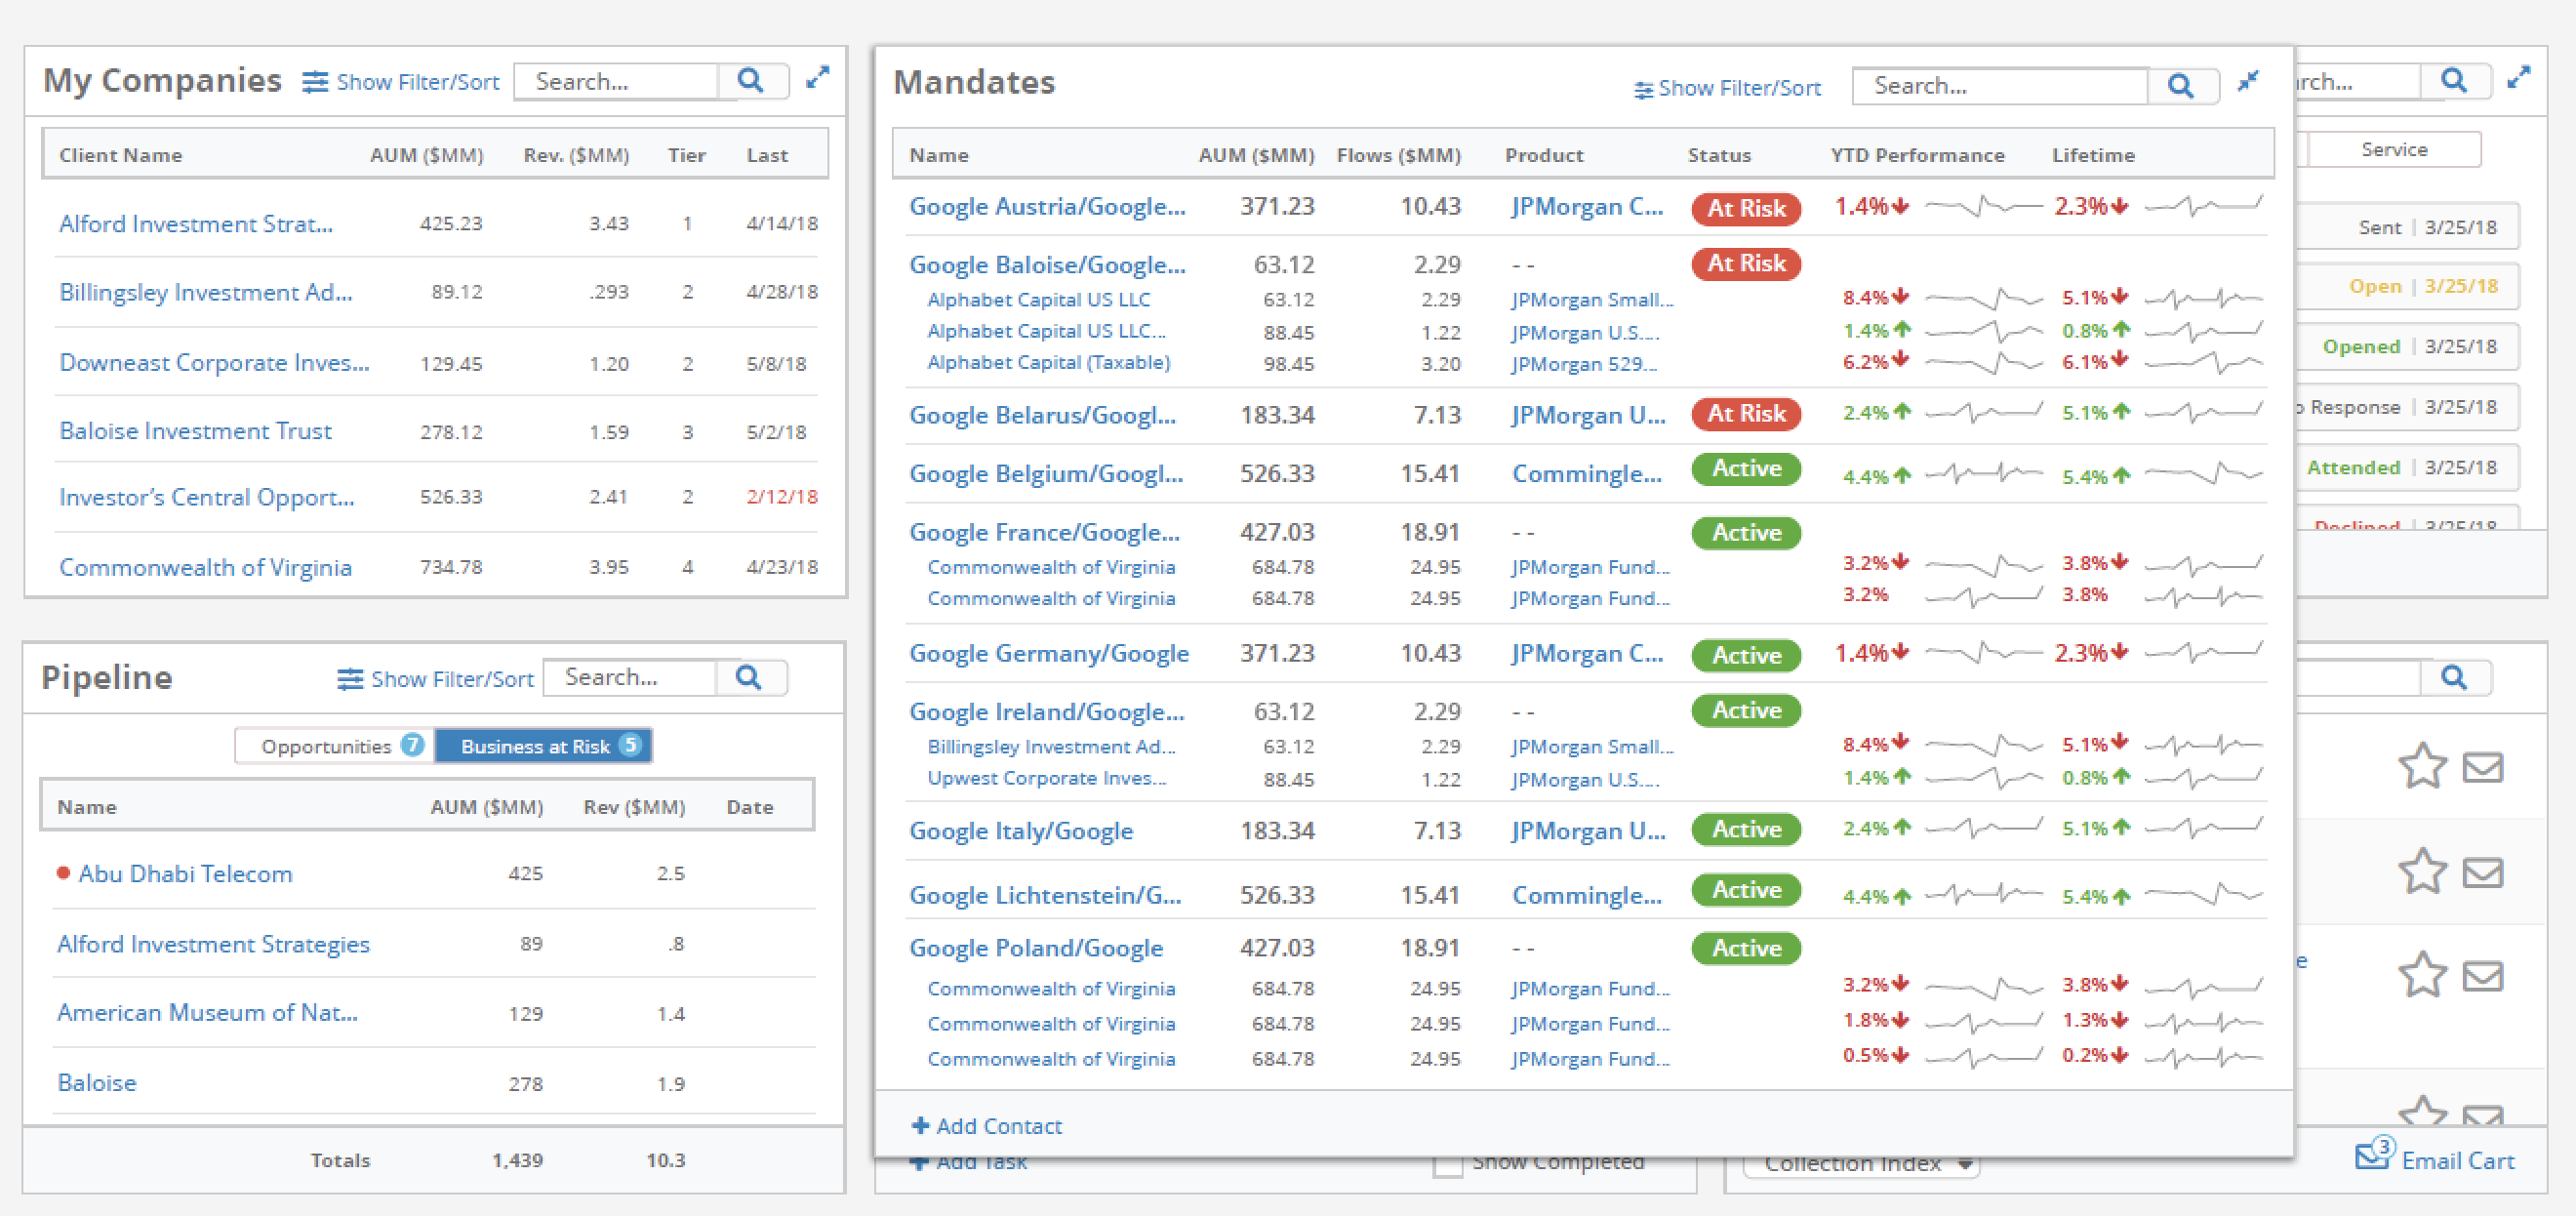This screenshot has height=1216, width=2576.
Task: Open Google Baloise/Google... mandate
Action: tap(1047, 265)
